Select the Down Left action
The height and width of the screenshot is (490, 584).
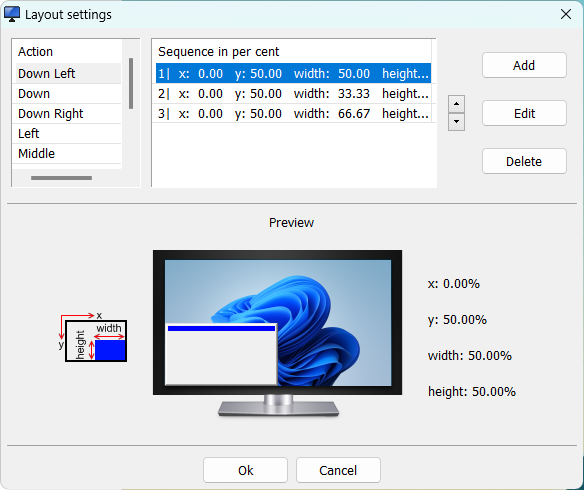(68, 73)
